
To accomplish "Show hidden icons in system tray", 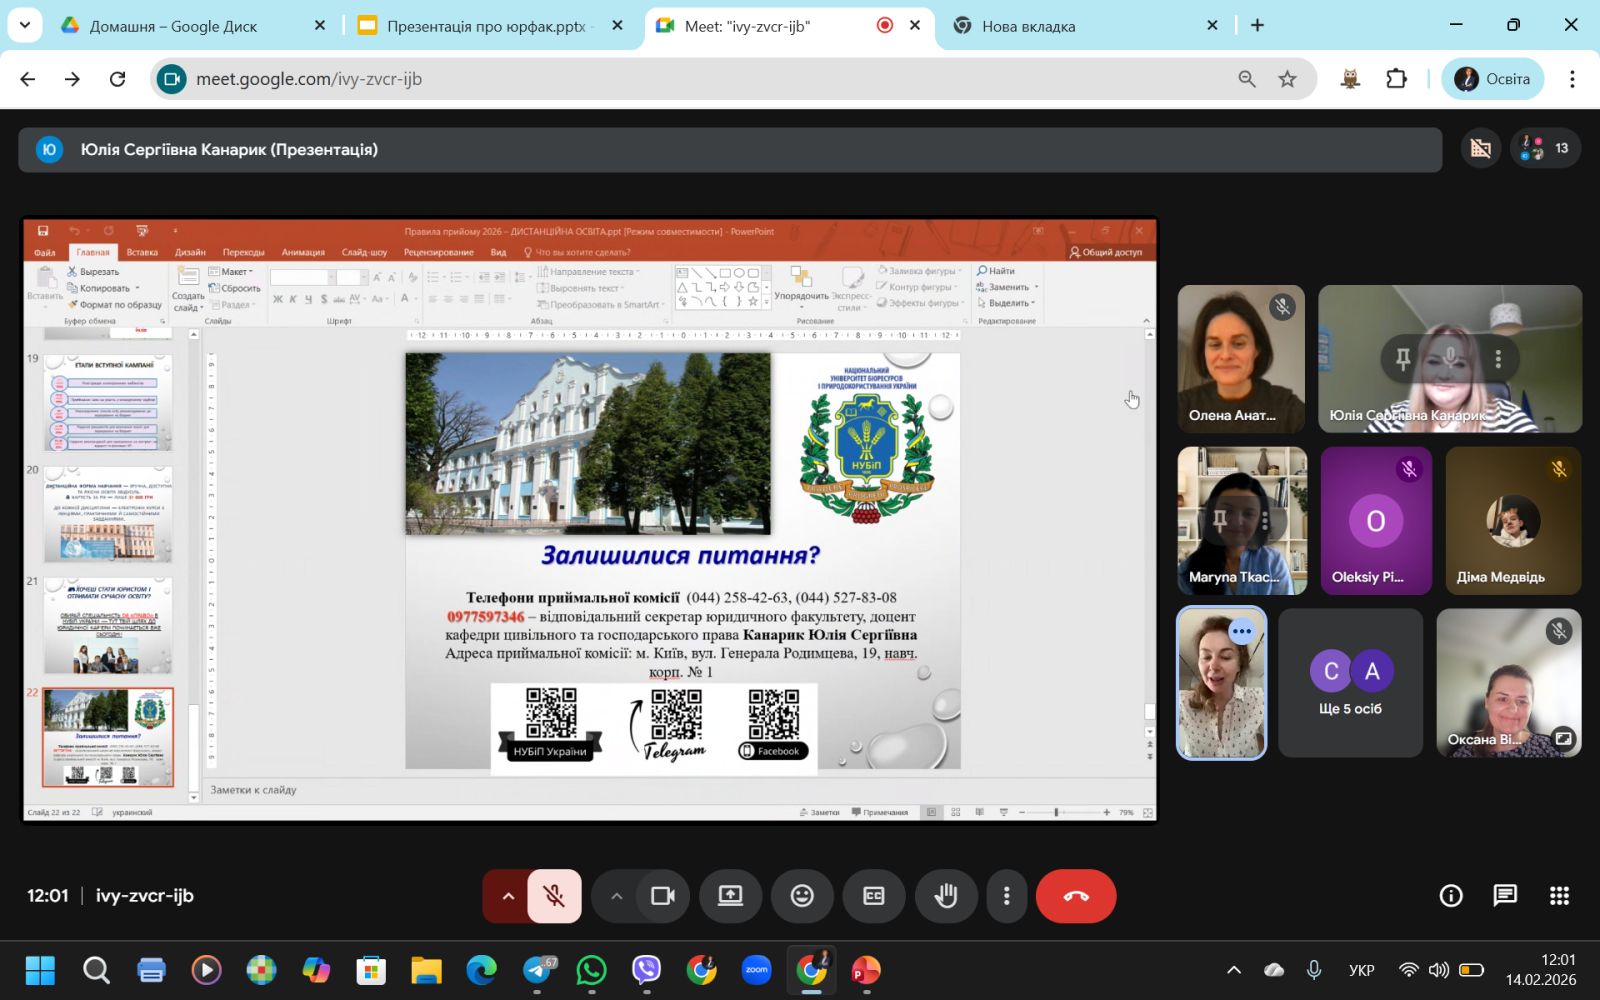I will [1234, 970].
